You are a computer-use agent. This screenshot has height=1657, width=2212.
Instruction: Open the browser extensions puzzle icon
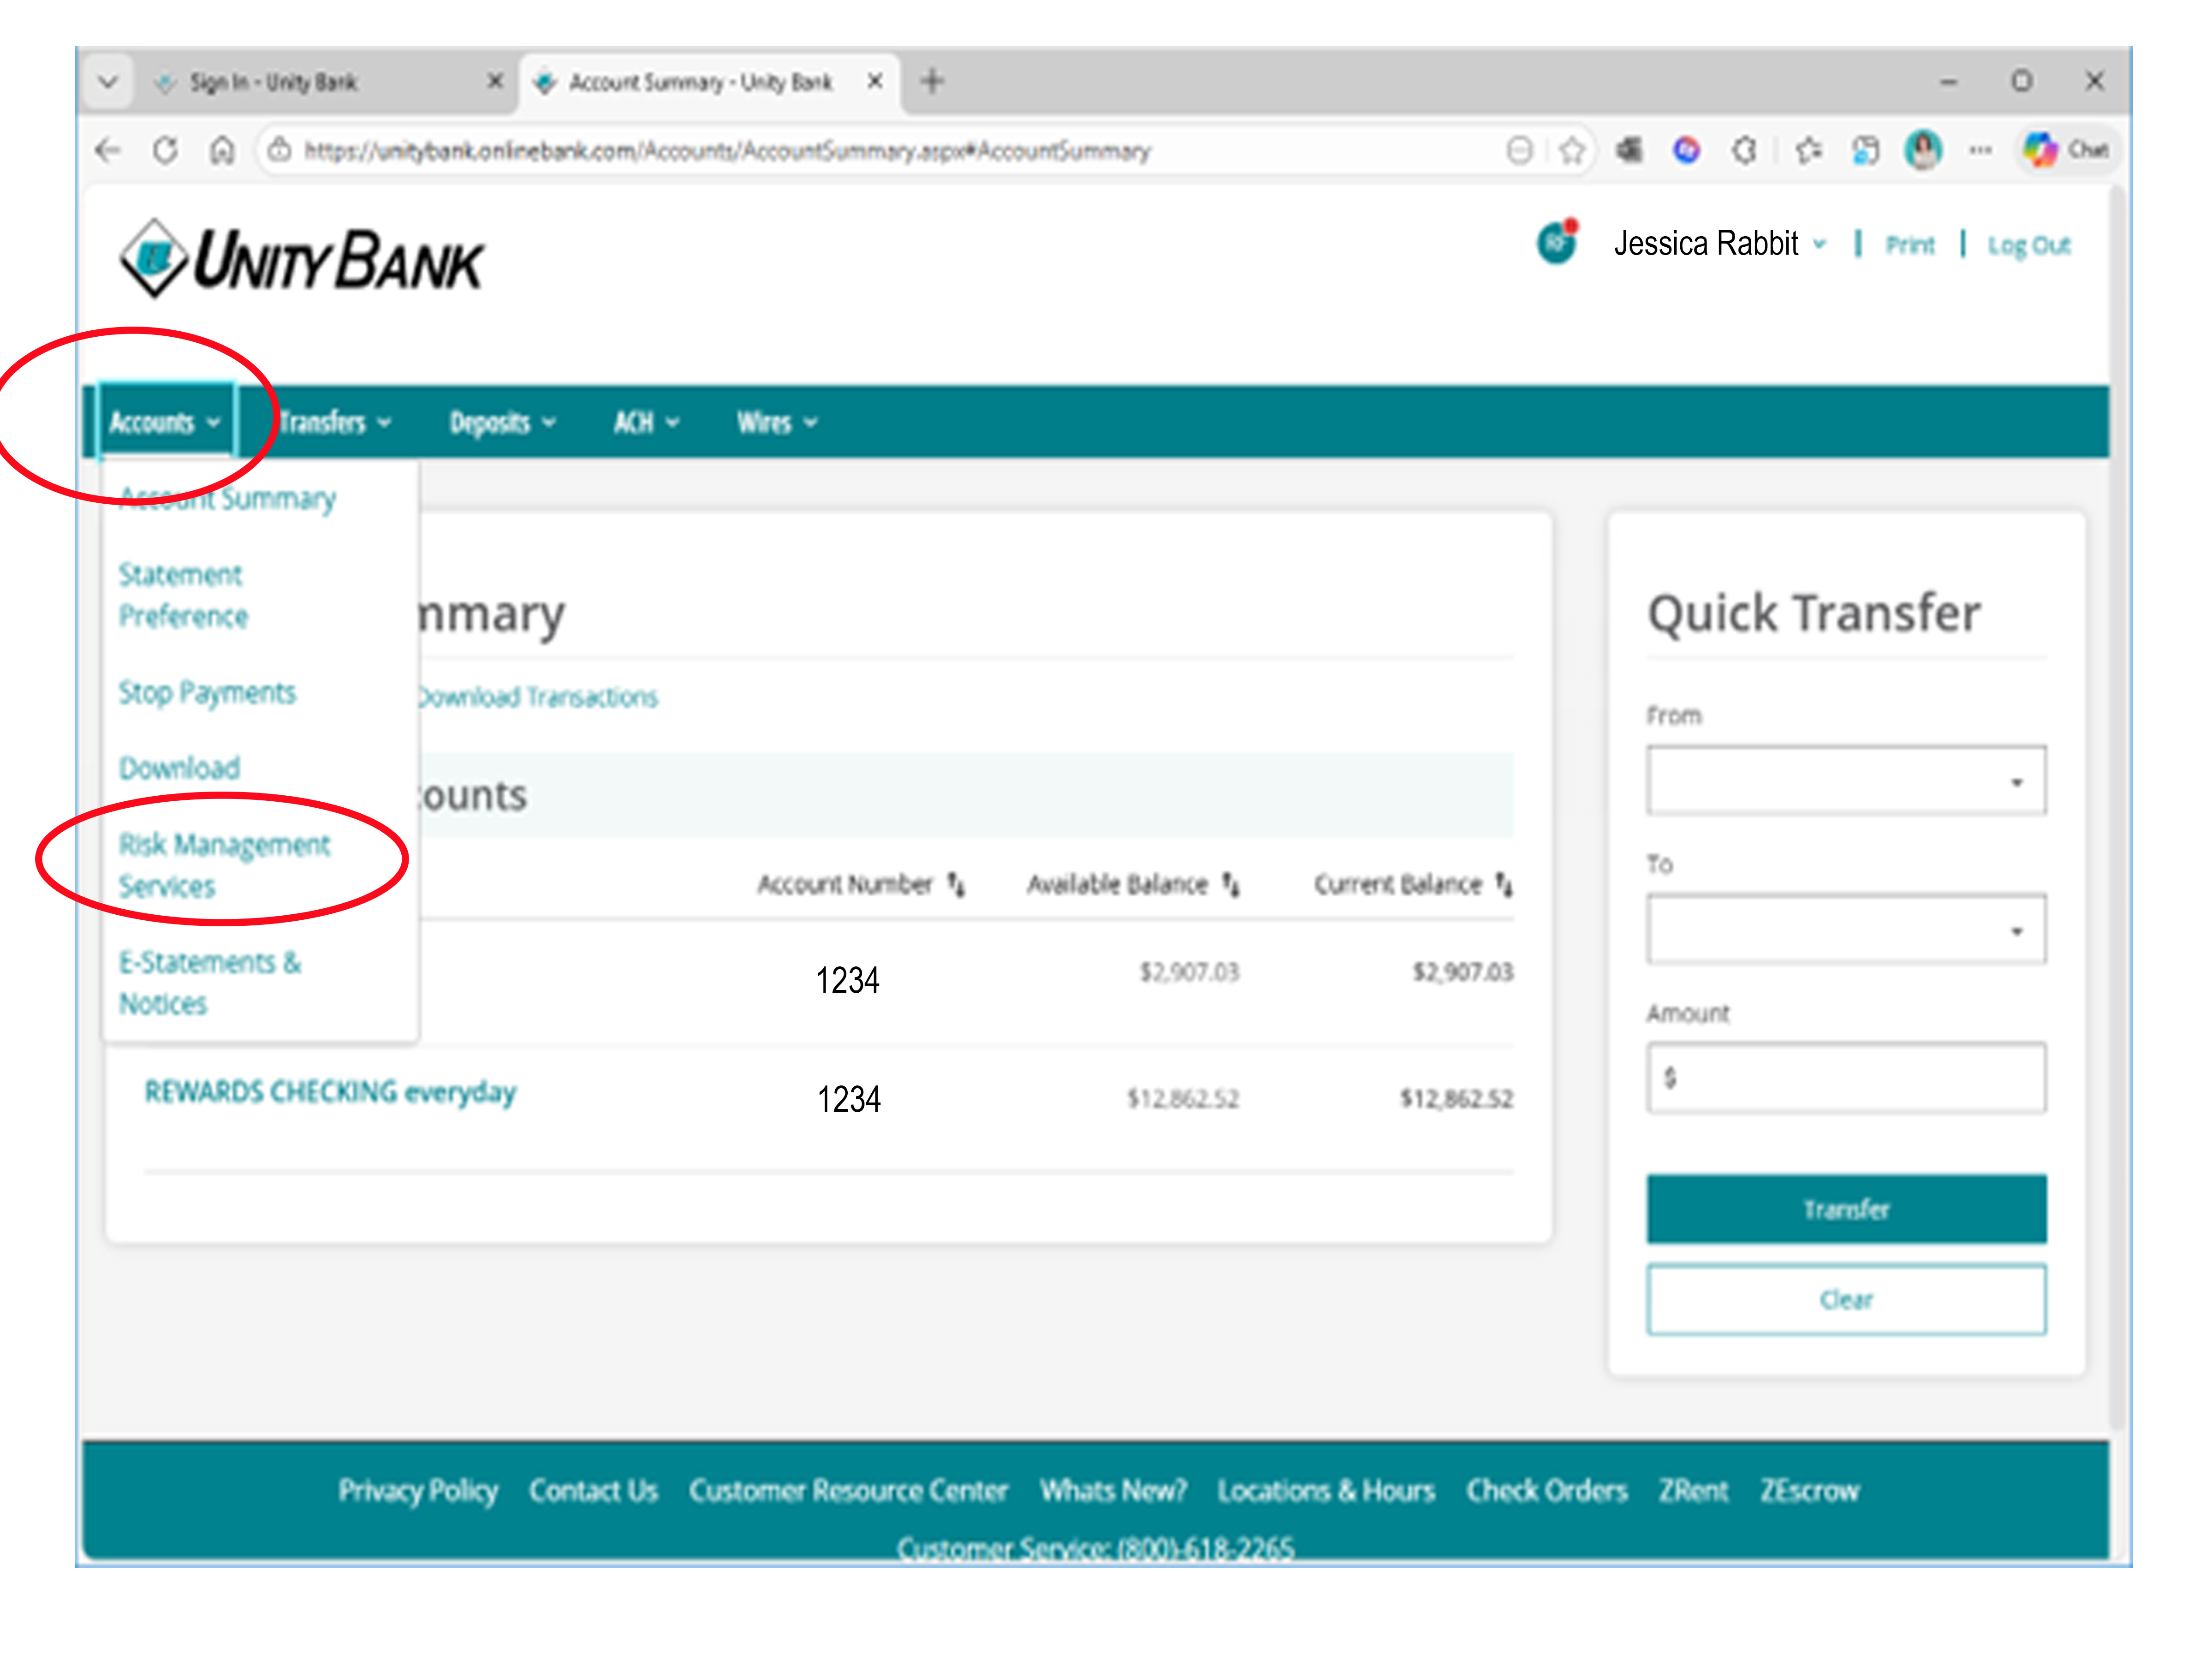point(1745,150)
